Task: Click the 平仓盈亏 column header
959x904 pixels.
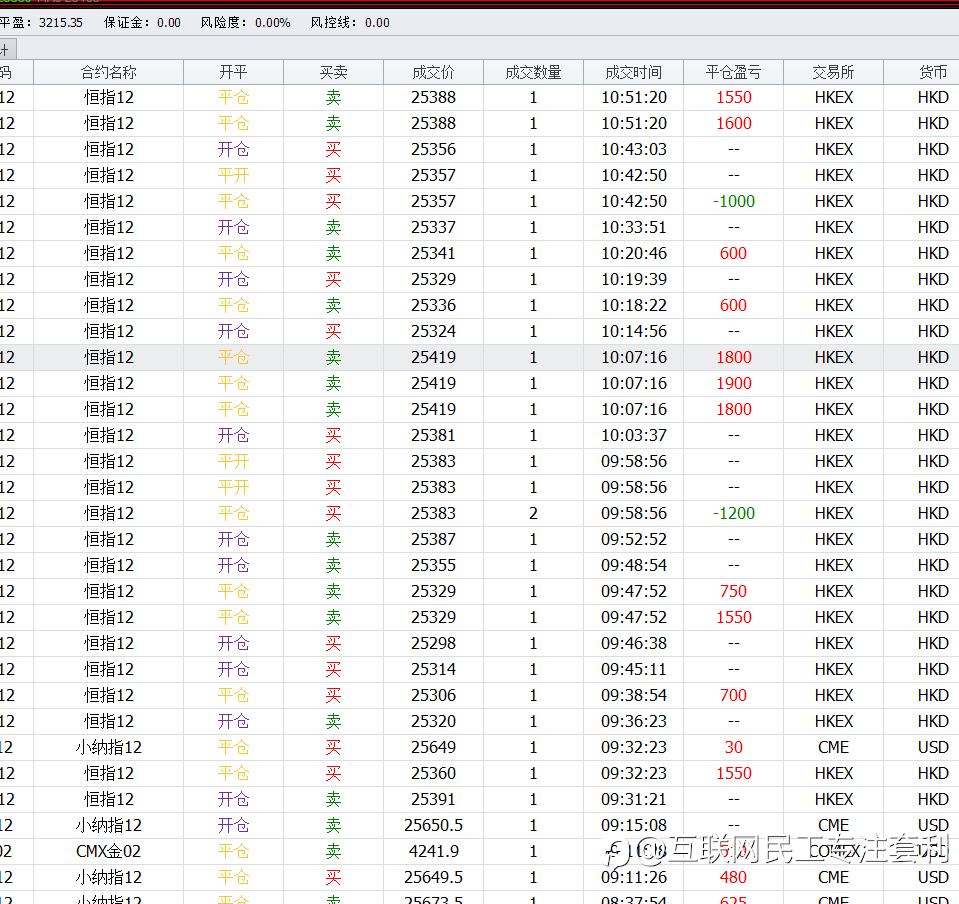Action: 733,72
